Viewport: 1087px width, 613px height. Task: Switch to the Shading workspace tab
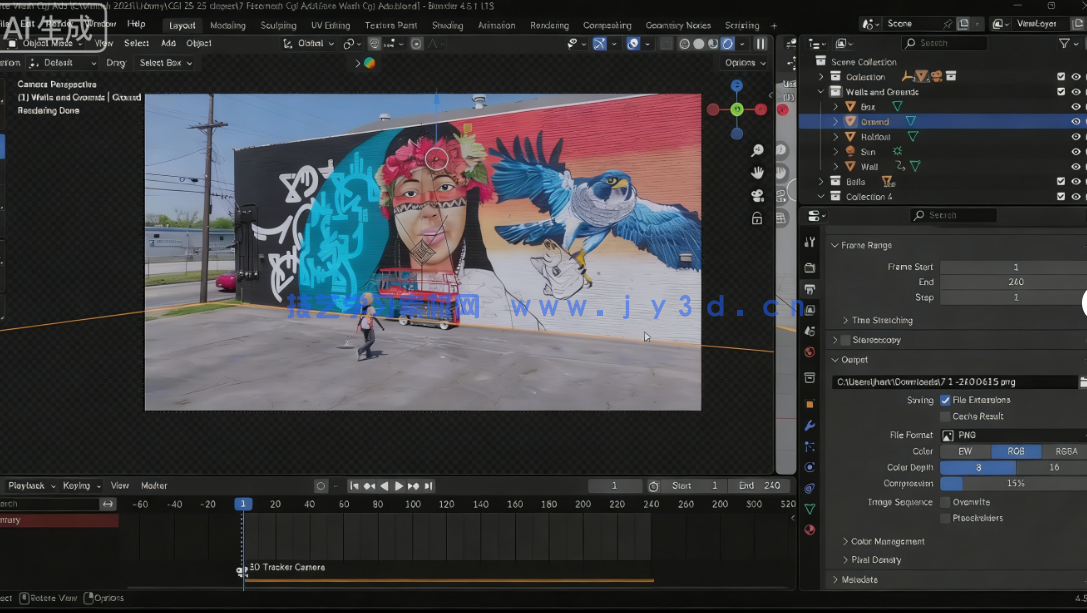[x=447, y=25]
